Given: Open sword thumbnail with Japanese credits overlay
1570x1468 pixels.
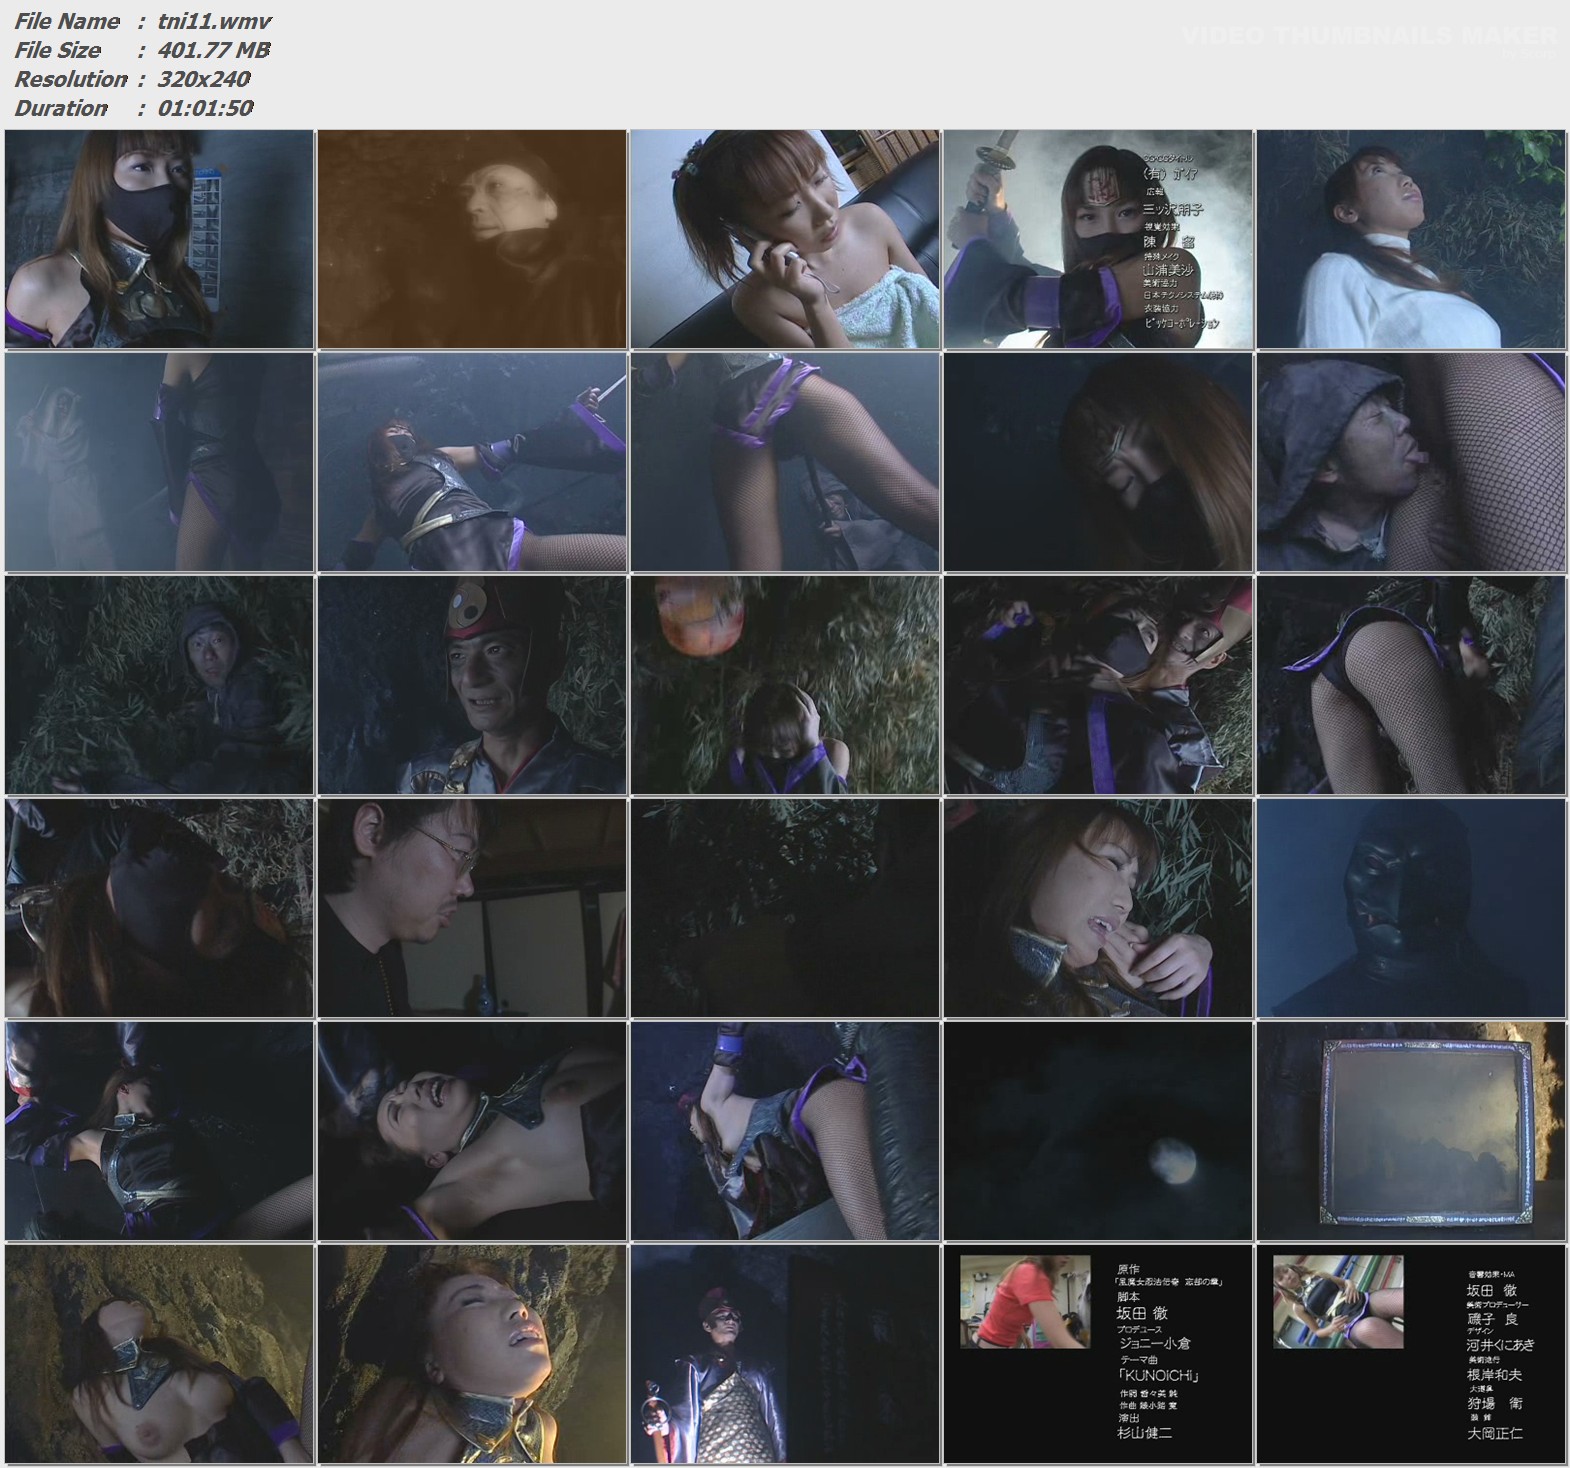Looking at the screenshot, I should tap(1098, 239).
